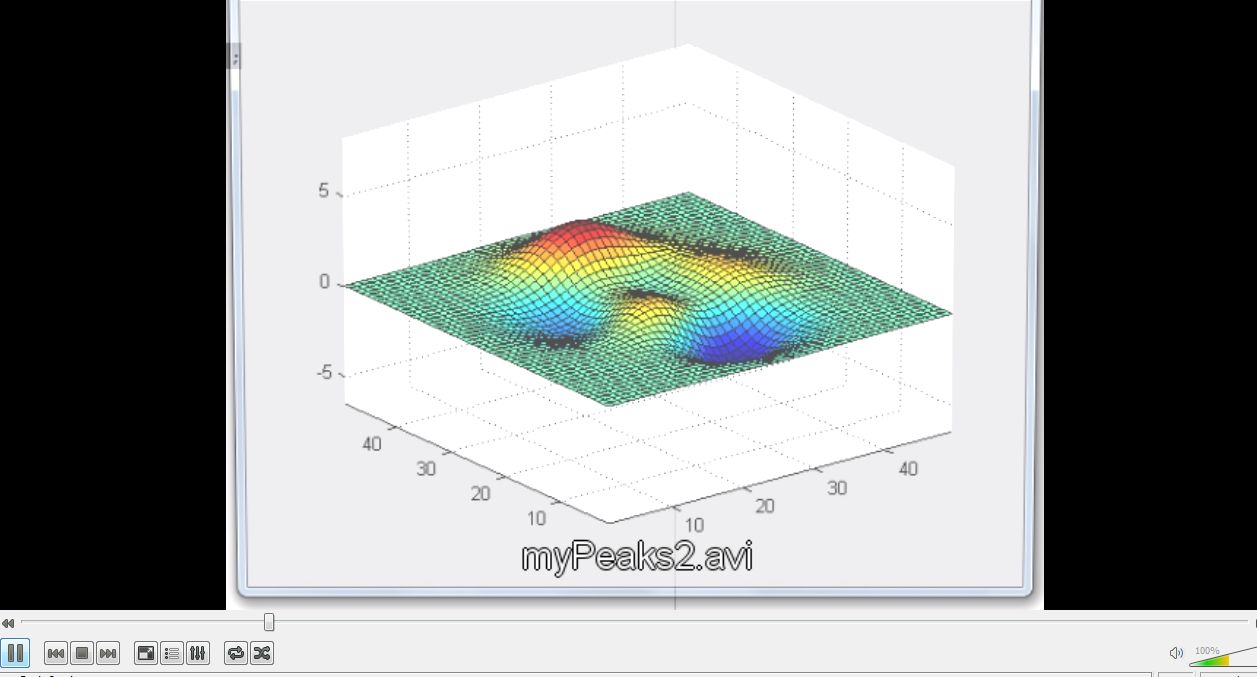The width and height of the screenshot is (1257, 677).
Task: Stop the video playback
Action: (x=81, y=653)
